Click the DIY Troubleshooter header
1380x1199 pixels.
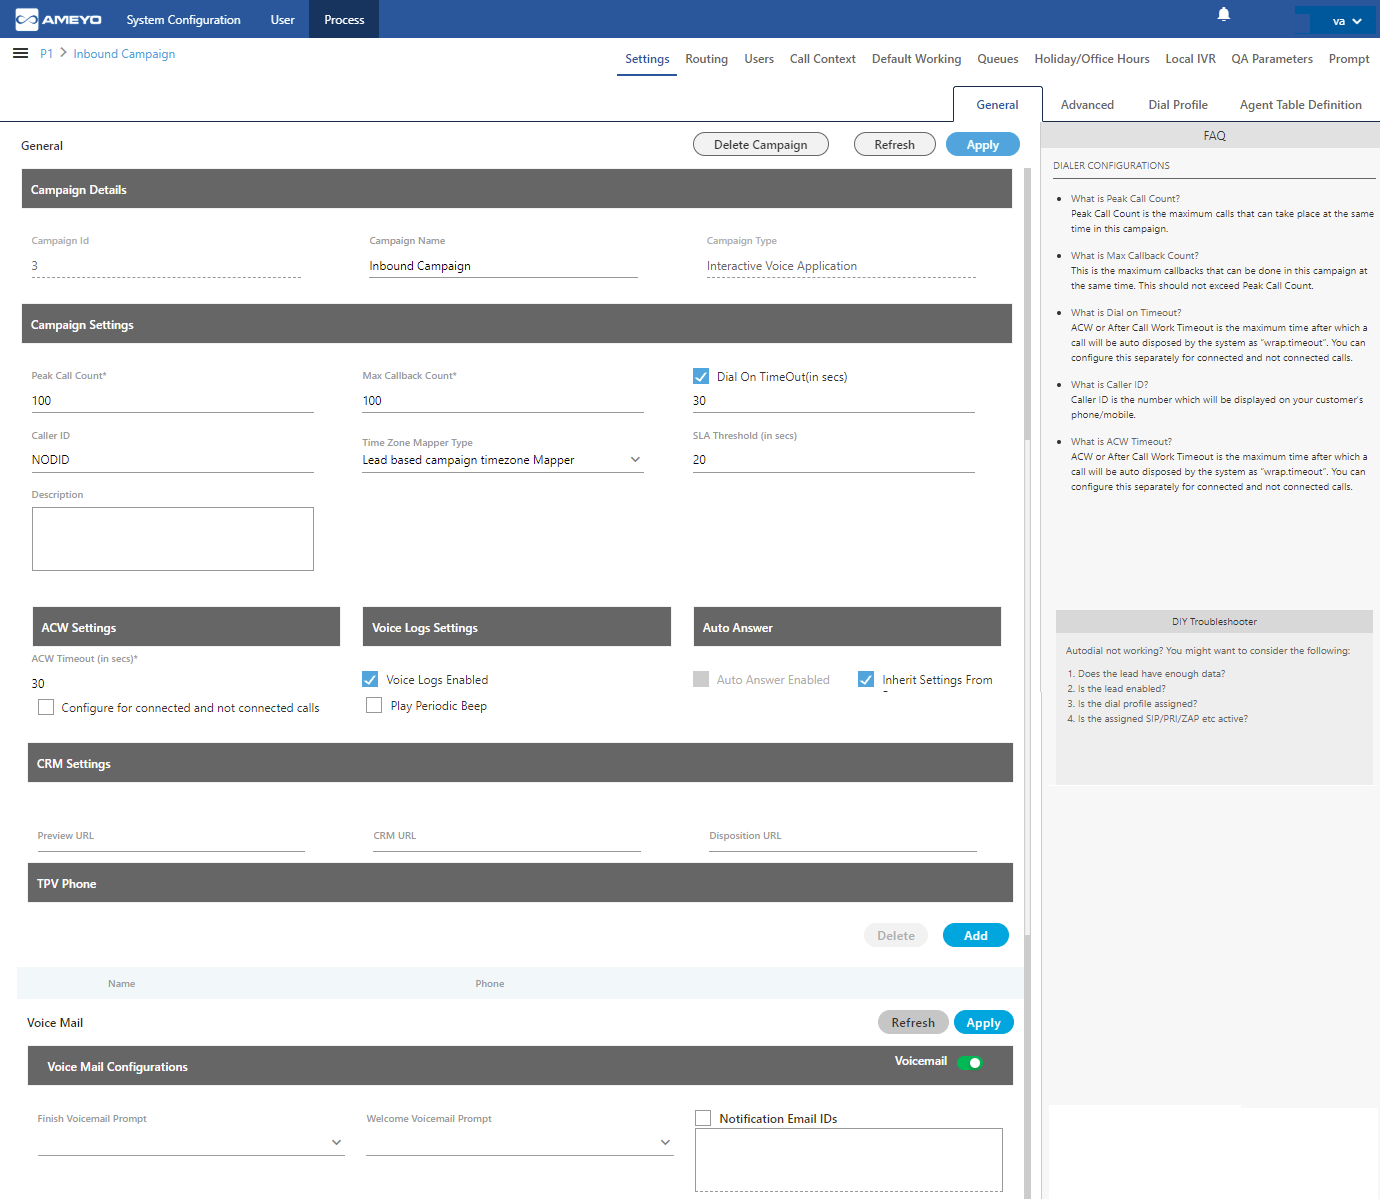pyautogui.click(x=1214, y=621)
